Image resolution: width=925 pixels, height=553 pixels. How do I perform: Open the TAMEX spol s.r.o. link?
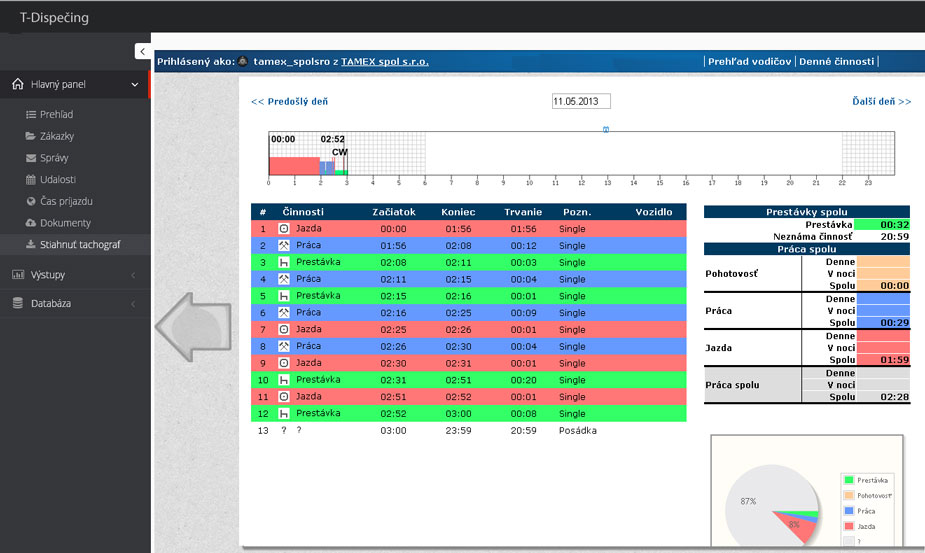click(385, 61)
